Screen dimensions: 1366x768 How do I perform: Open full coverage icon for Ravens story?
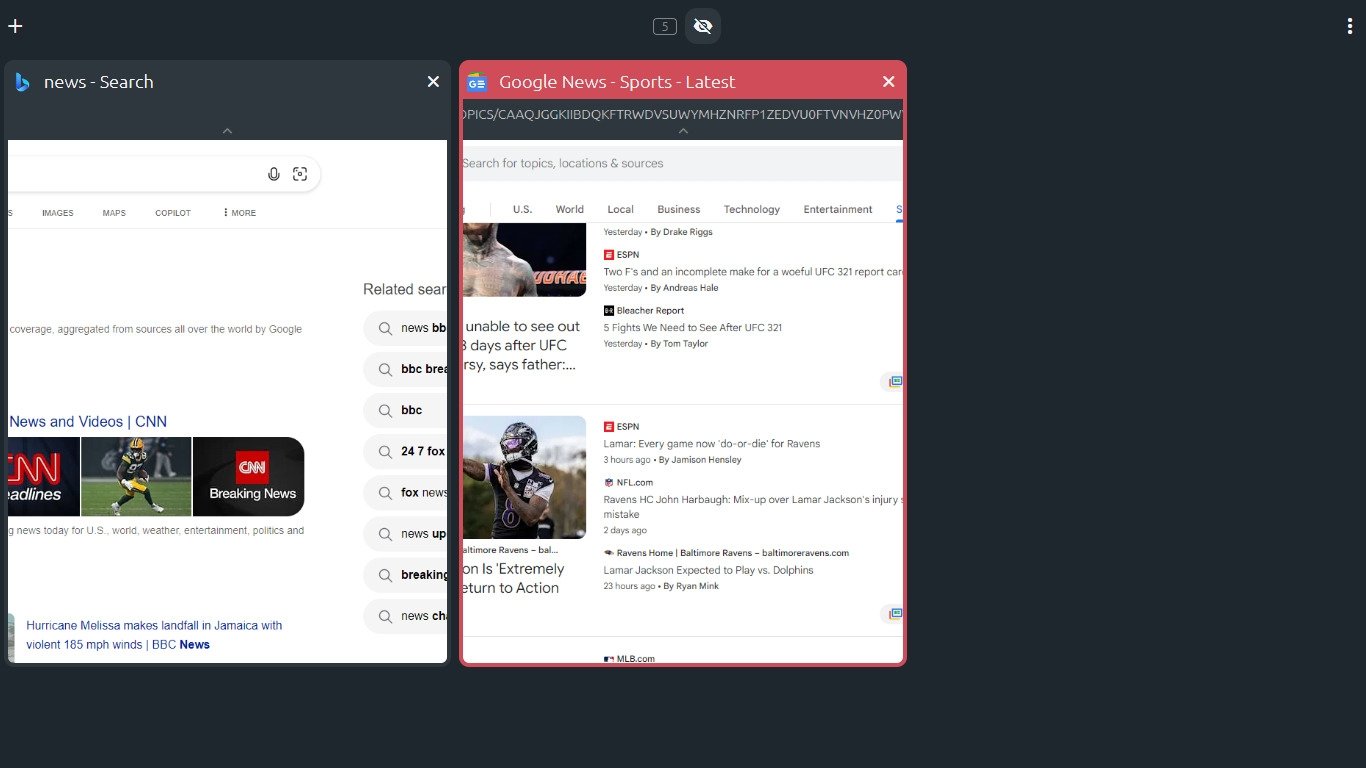tap(894, 614)
